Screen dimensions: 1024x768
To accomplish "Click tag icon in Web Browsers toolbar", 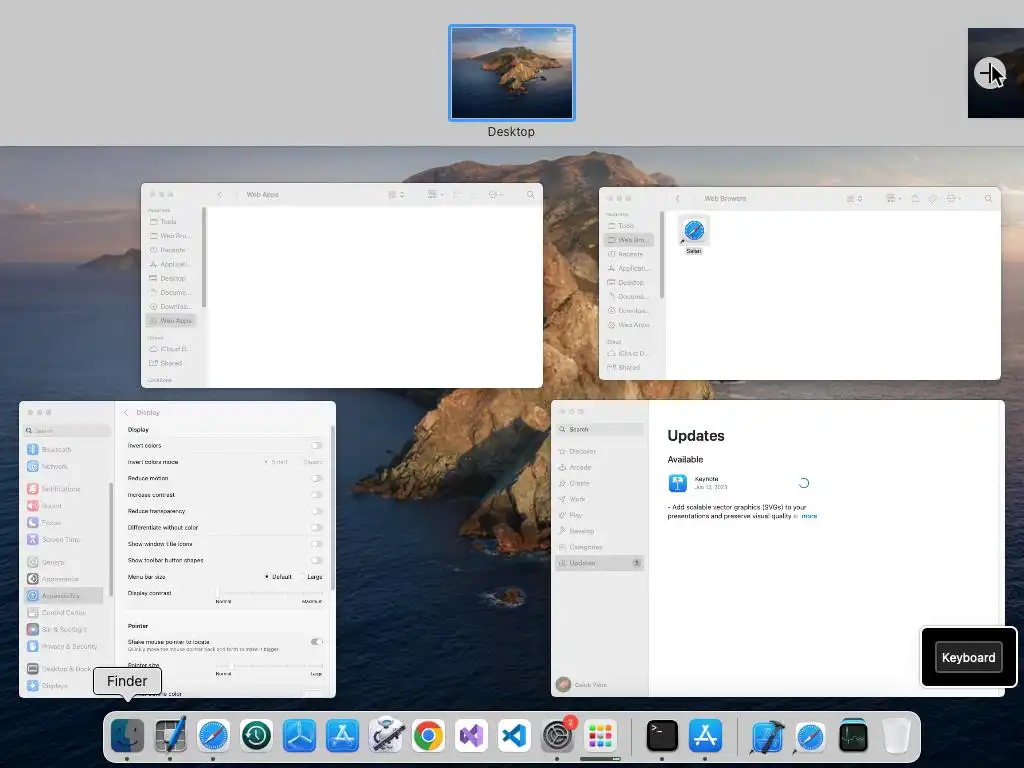I will click(933, 199).
